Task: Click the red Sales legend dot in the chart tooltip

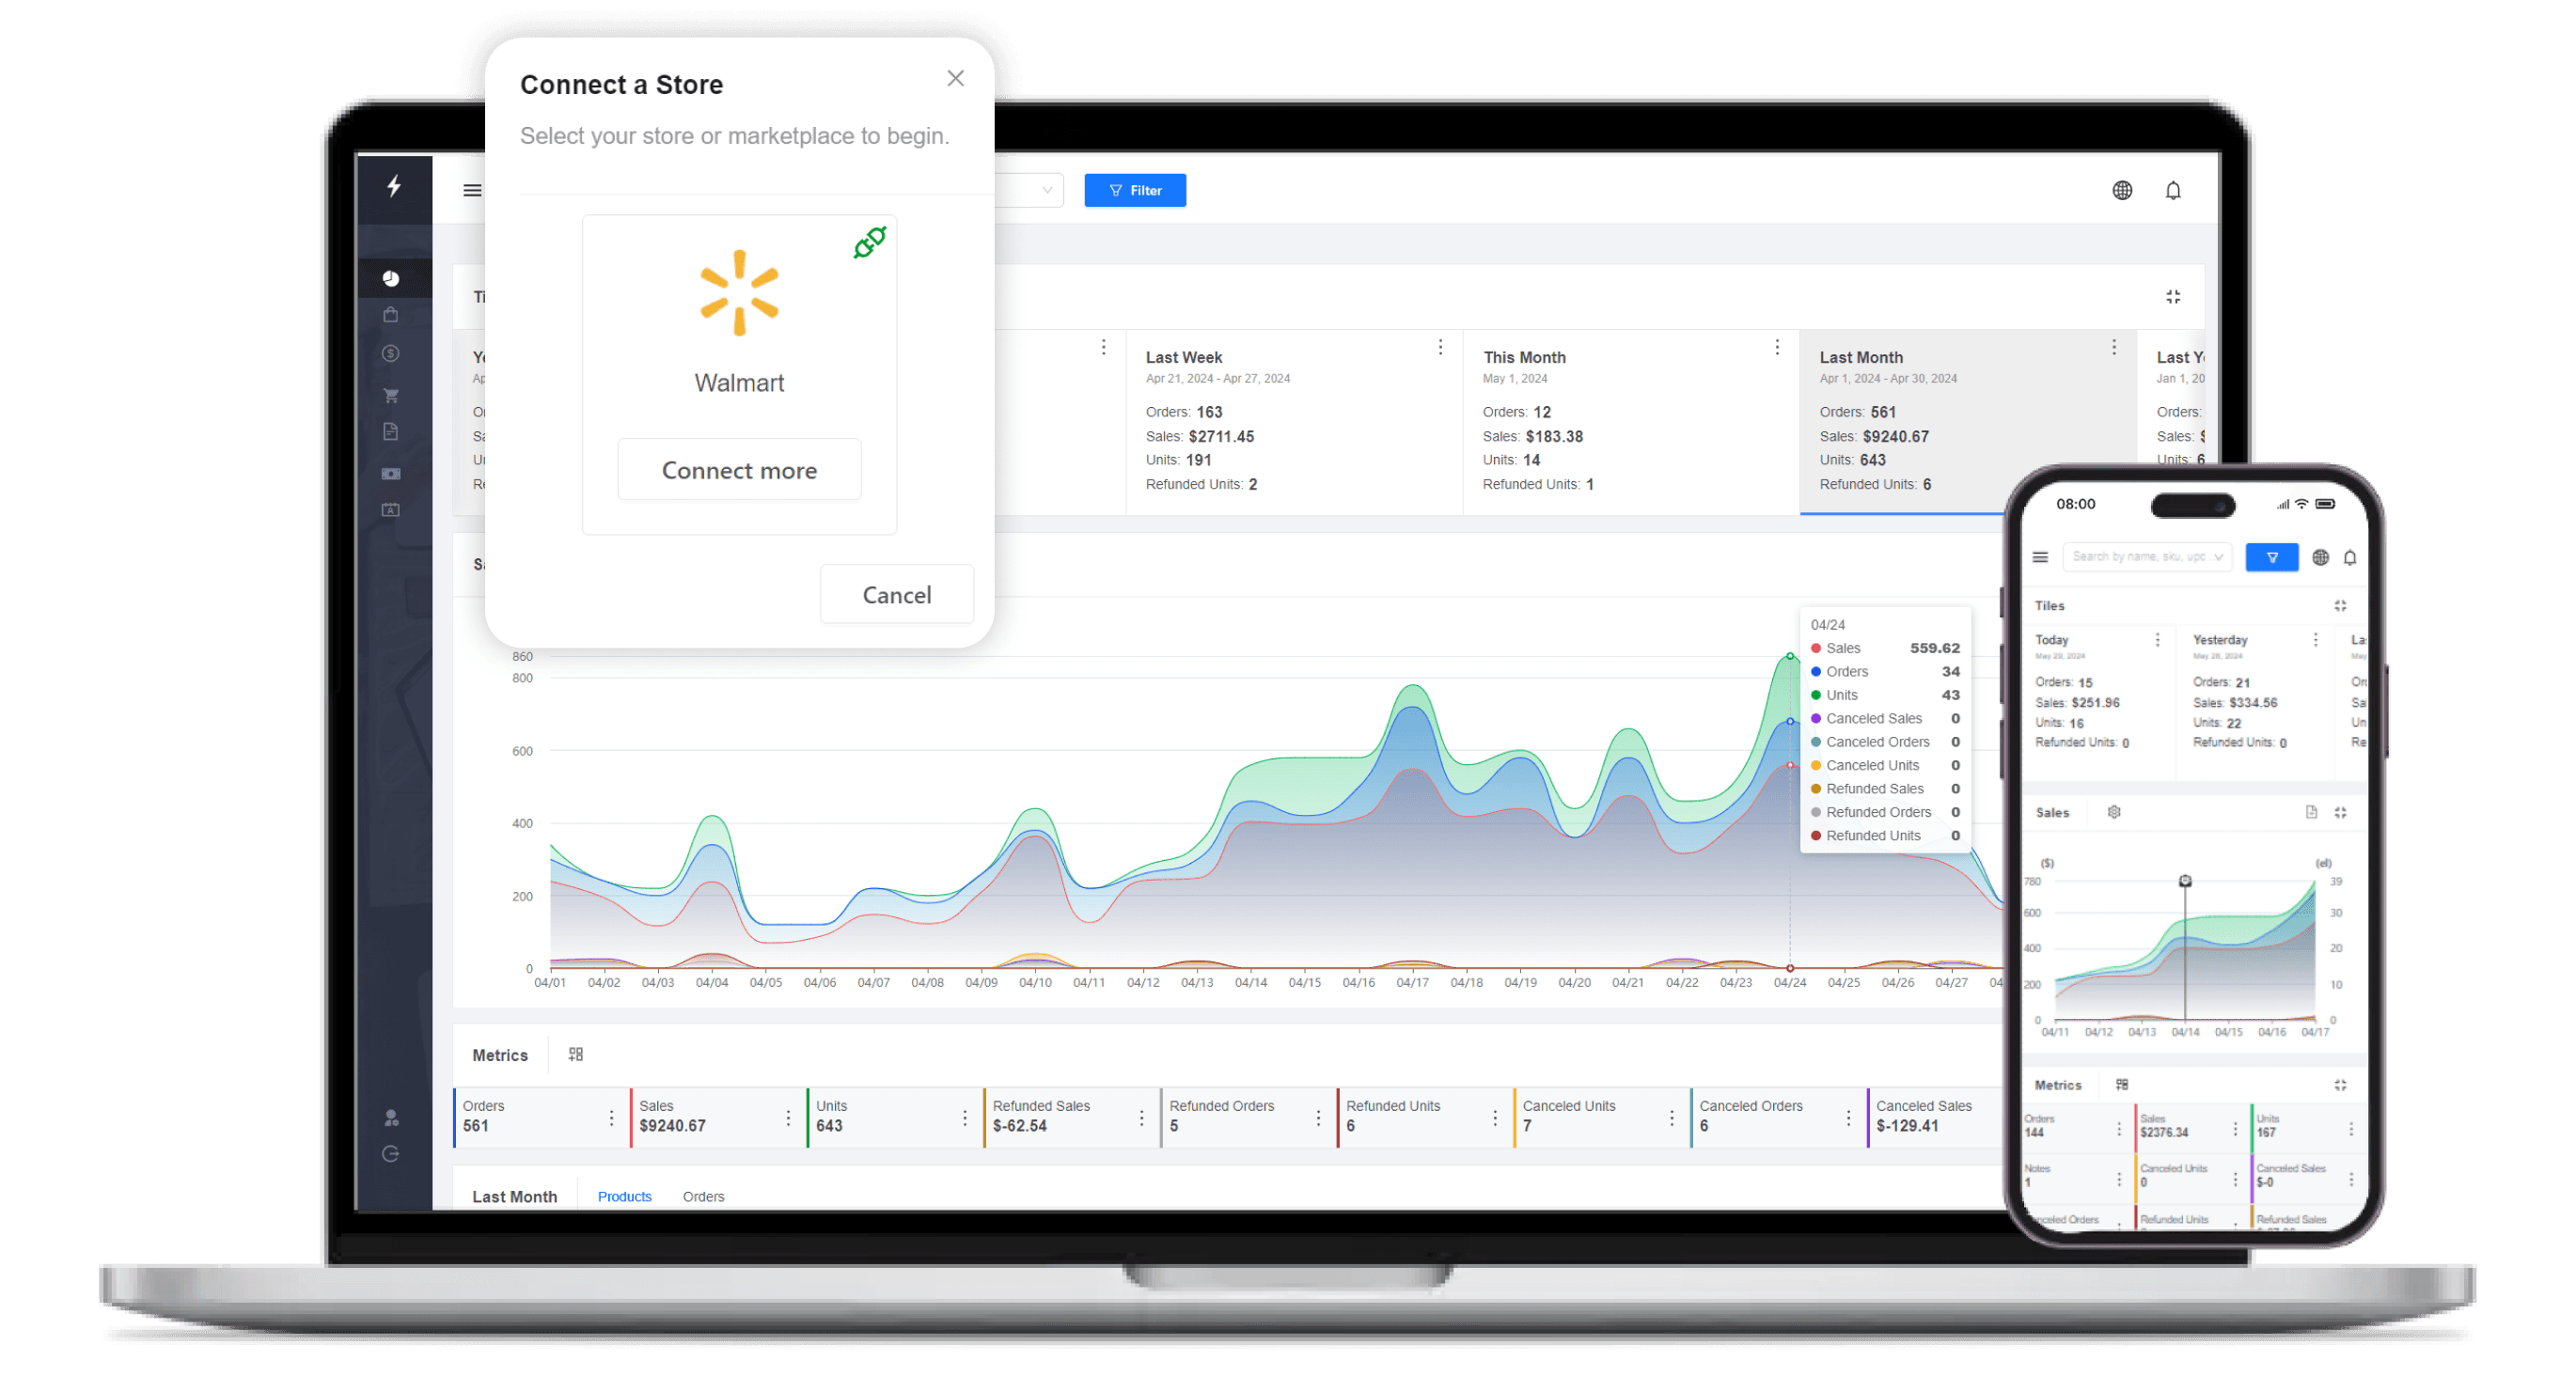Action: 1816,649
